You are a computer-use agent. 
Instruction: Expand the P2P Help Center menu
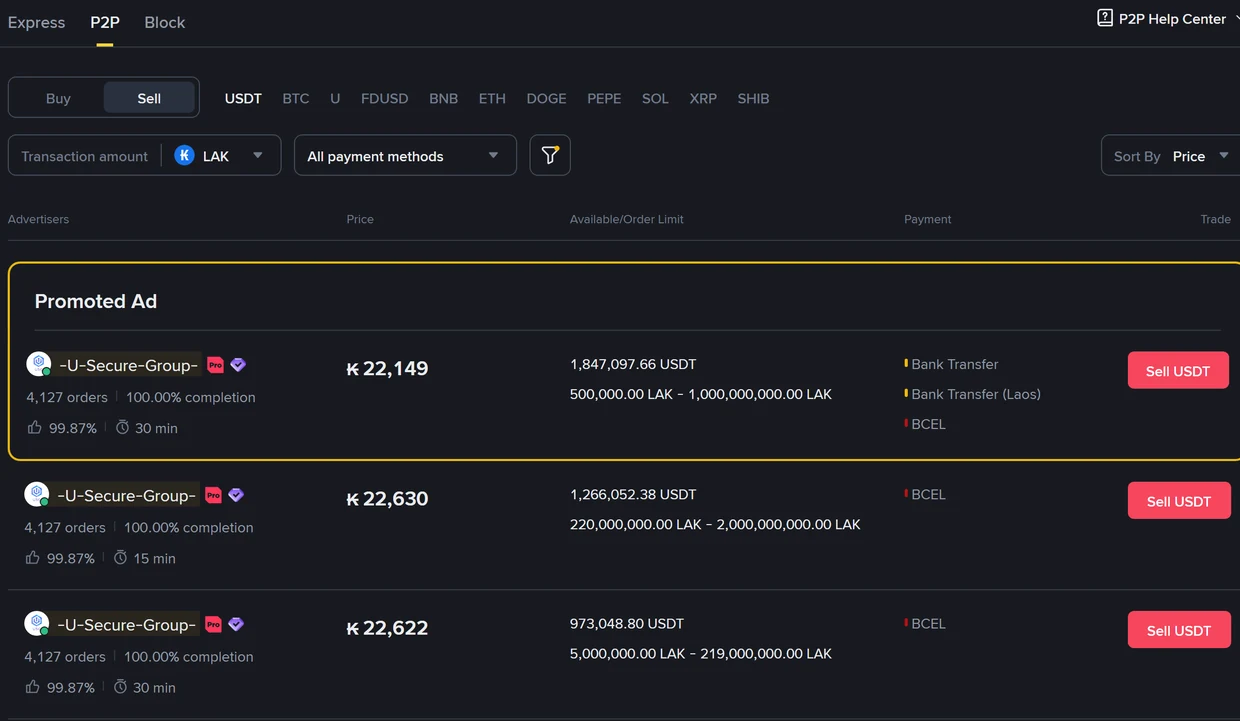1168,18
